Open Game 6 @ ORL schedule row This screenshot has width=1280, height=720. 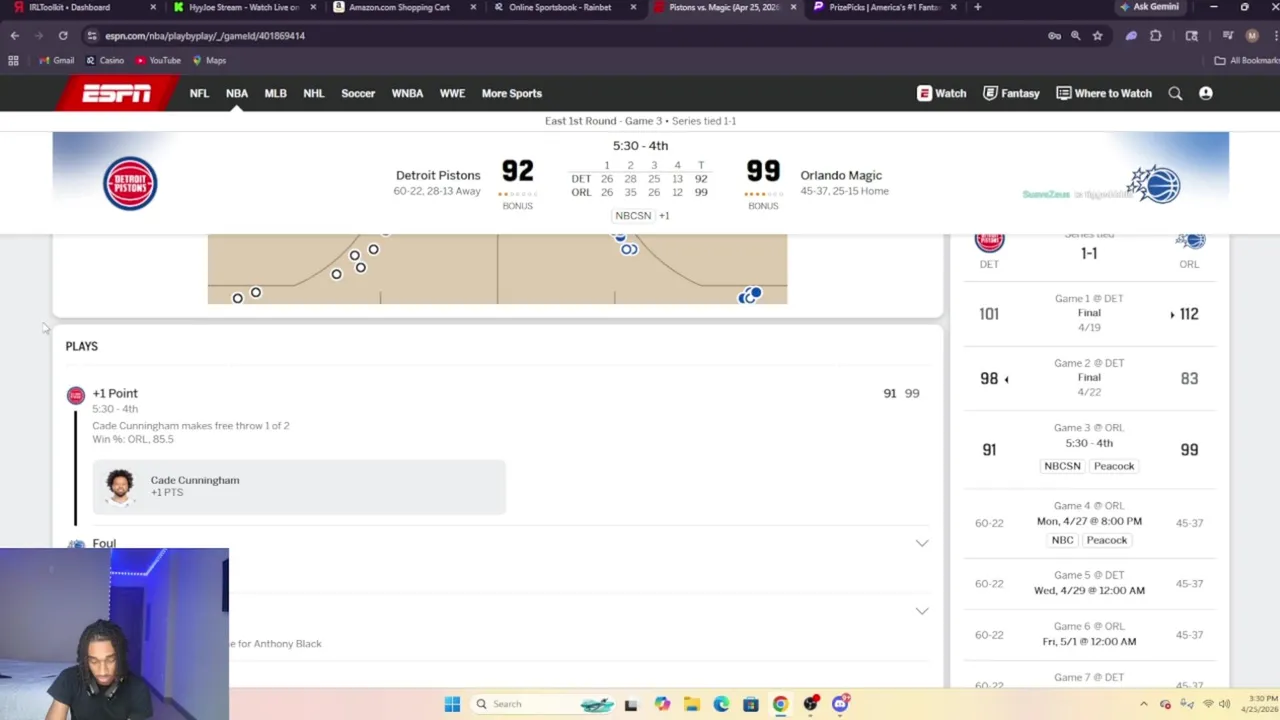pos(1089,634)
